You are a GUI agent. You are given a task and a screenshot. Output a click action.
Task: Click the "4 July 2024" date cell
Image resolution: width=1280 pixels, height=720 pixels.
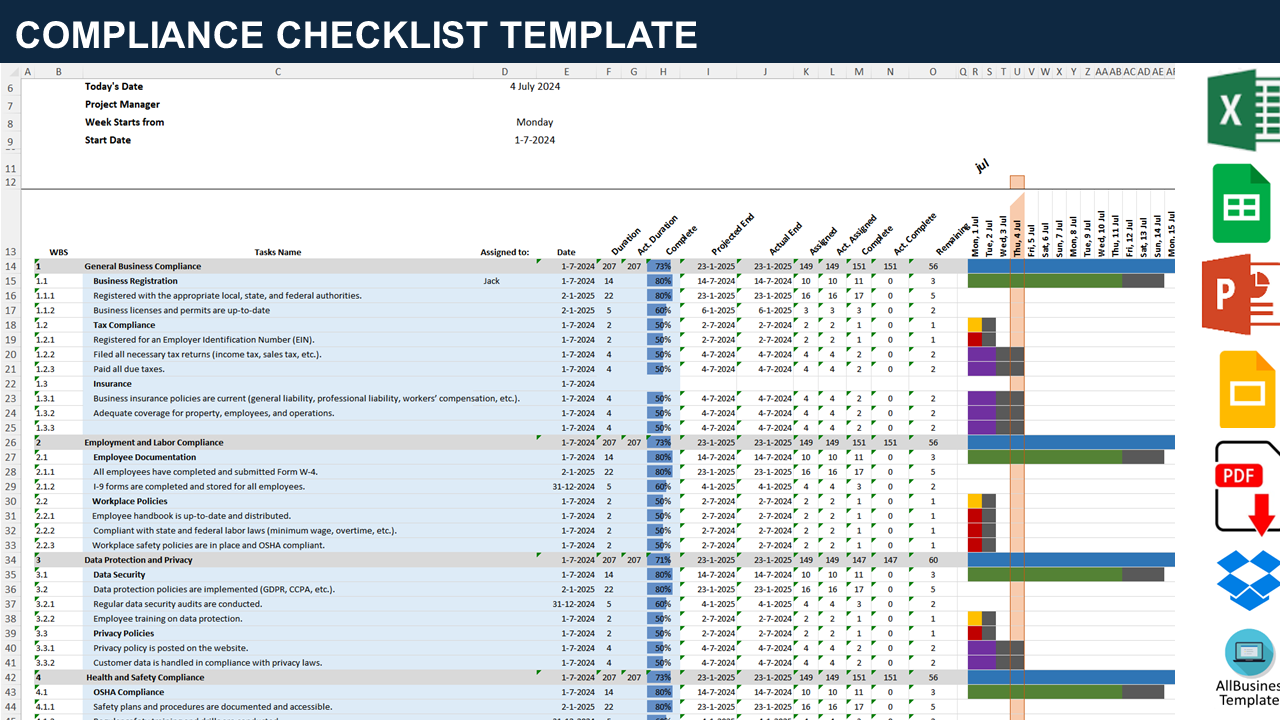(534, 87)
